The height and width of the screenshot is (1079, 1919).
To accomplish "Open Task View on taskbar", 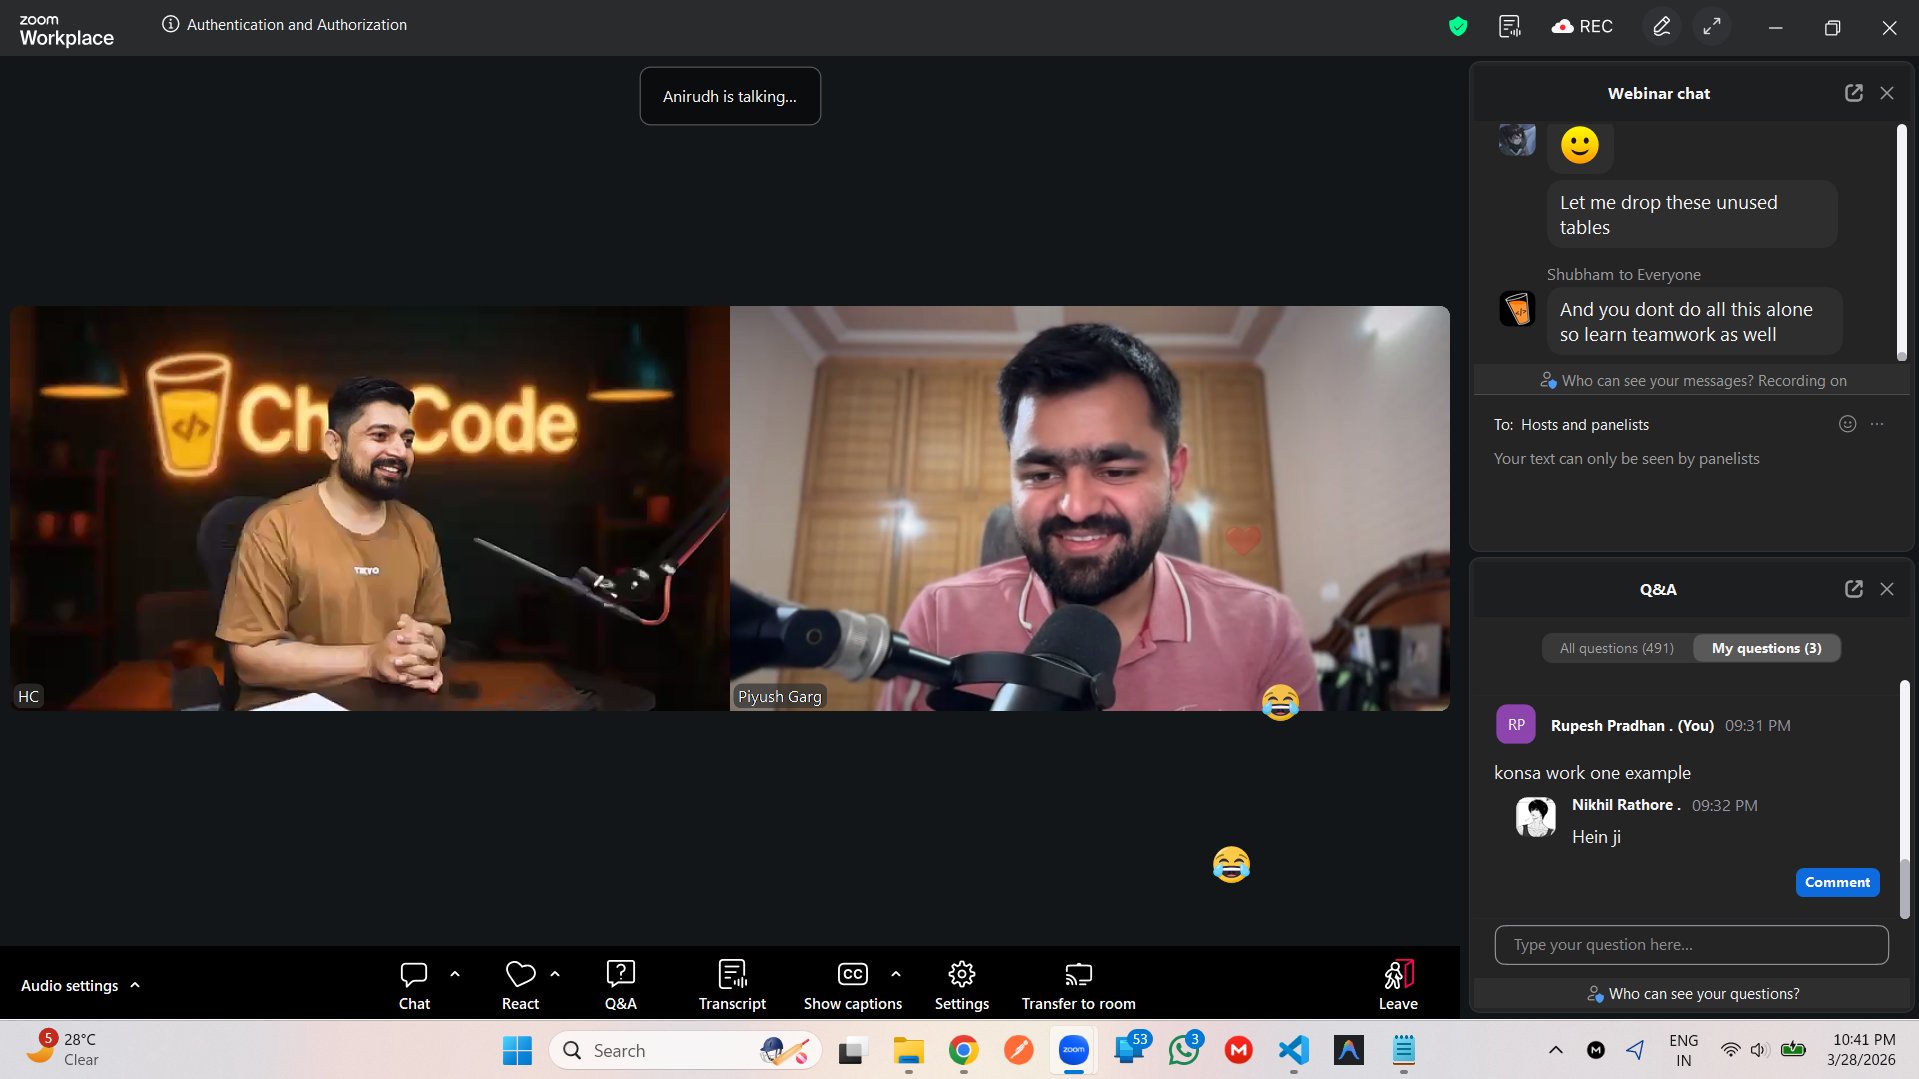I will click(852, 1050).
